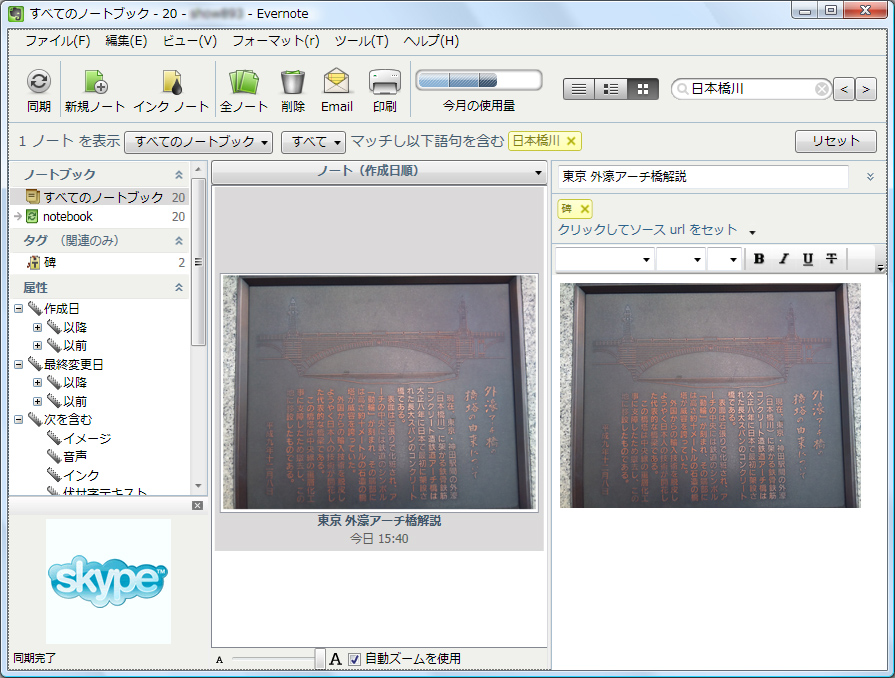Open the font family dropdown

(603, 258)
